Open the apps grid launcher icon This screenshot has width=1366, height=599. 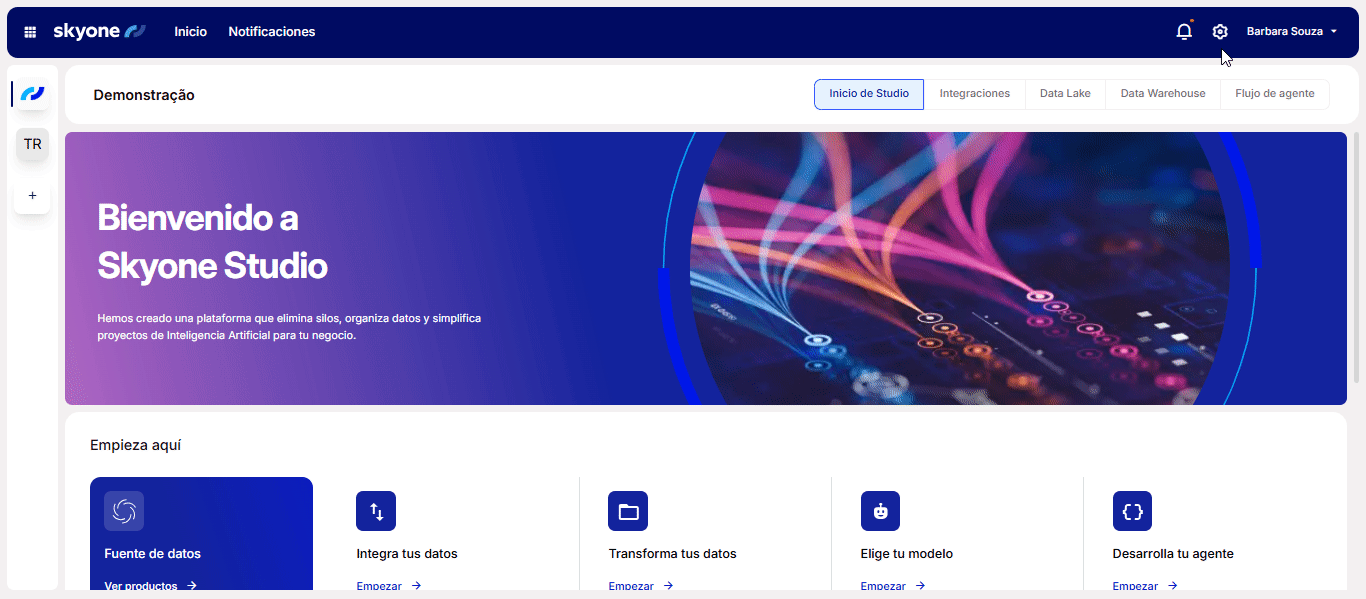(x=30, y=32)
